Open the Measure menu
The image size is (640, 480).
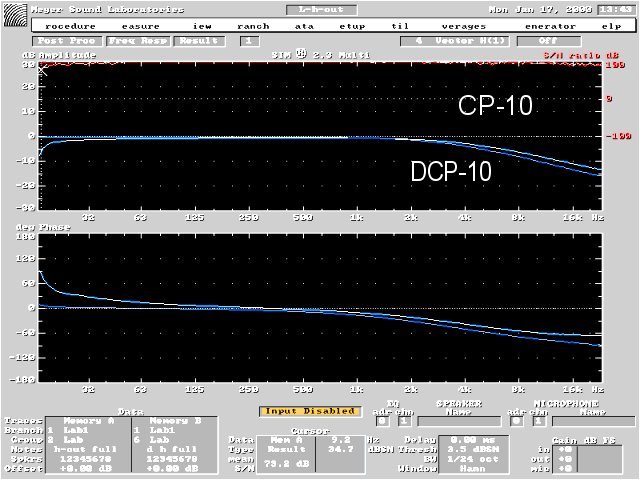click(140, 27)
